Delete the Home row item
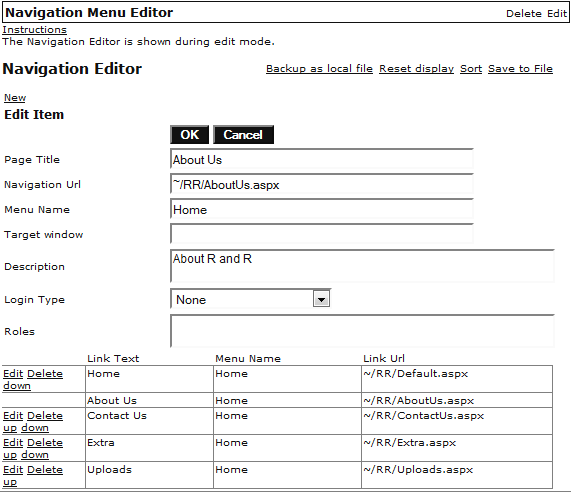The width and height of the screenshot is (571, 493). point(45,374)
